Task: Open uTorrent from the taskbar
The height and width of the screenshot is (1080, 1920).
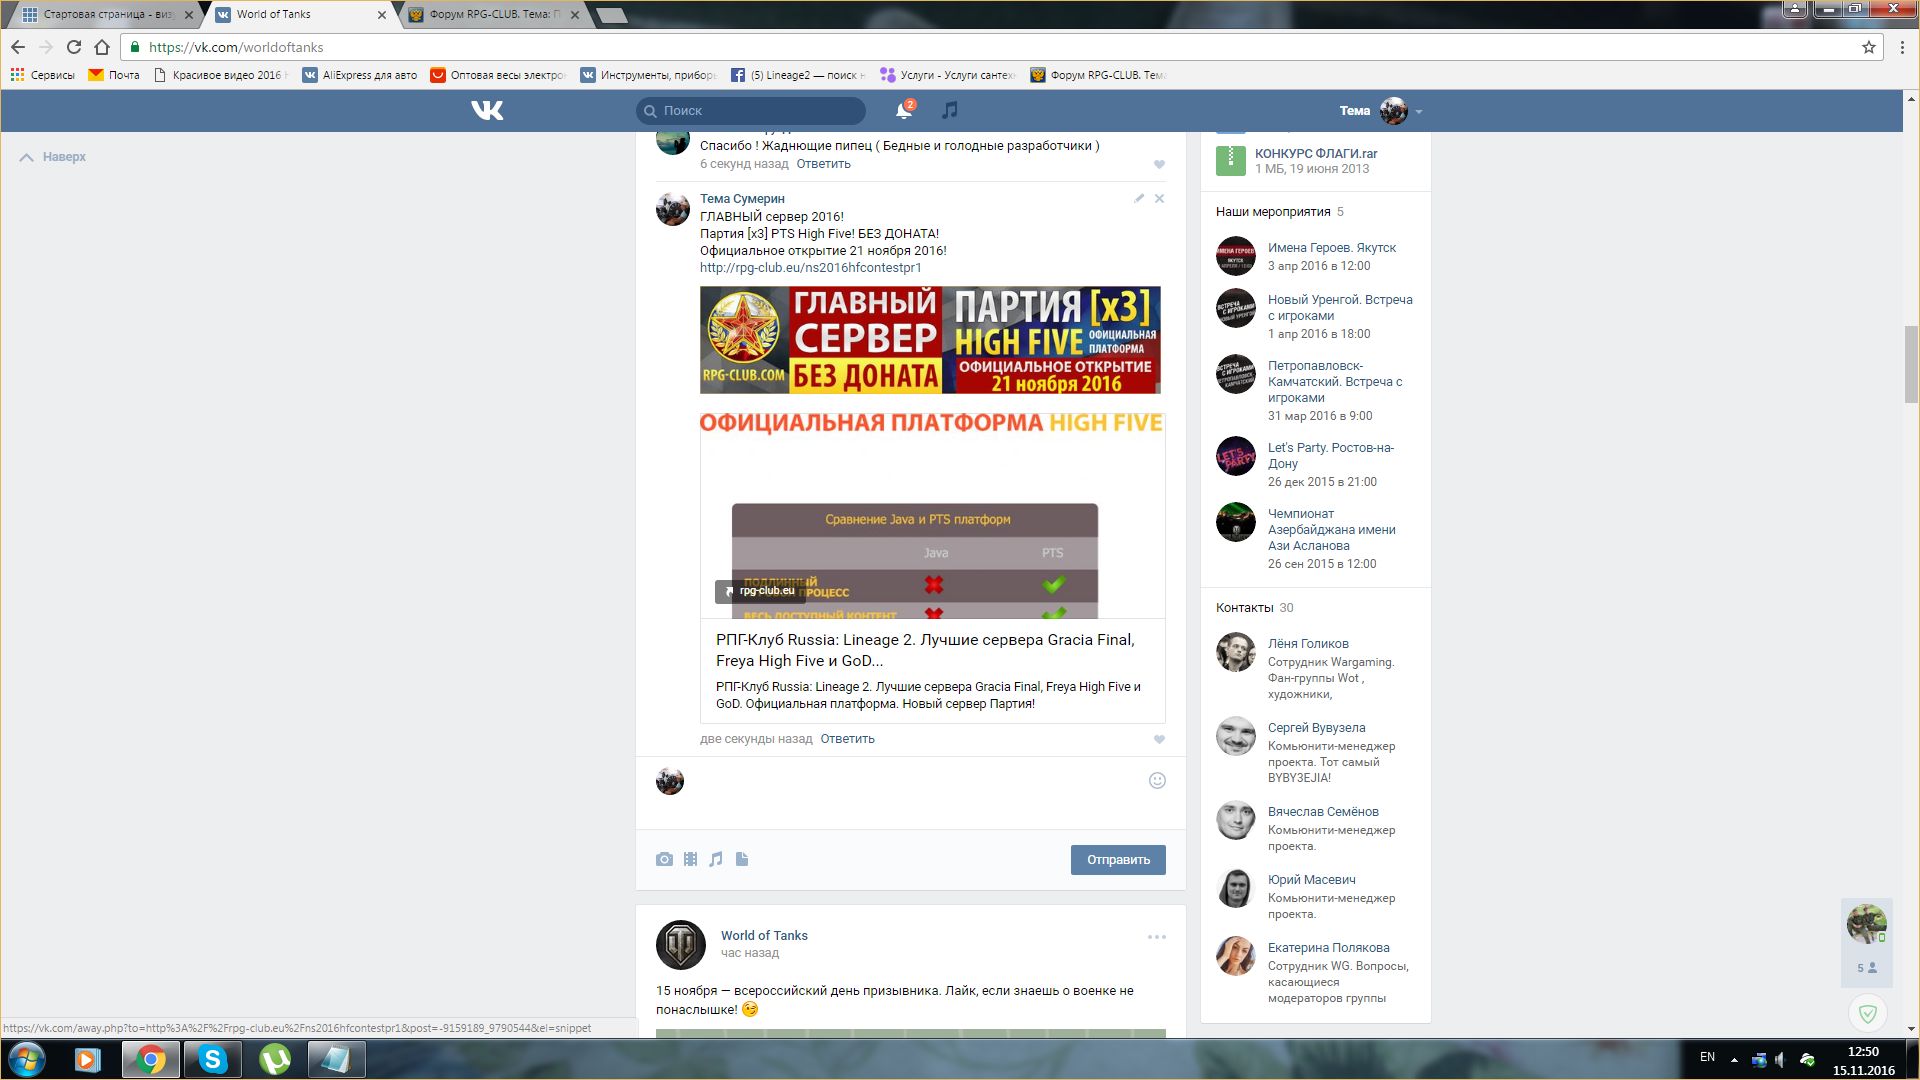Action: point(274,1059)
